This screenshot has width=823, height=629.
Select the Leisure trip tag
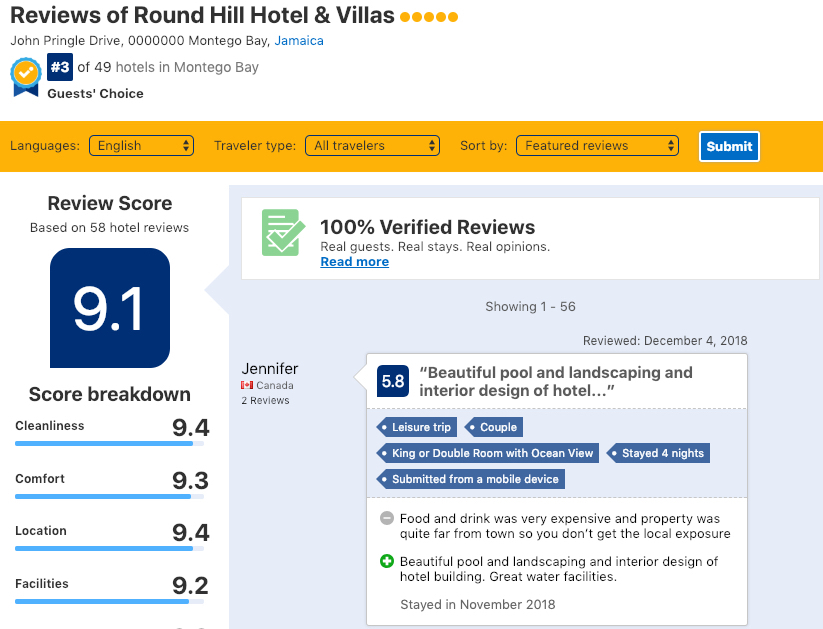tap(417, 427)
